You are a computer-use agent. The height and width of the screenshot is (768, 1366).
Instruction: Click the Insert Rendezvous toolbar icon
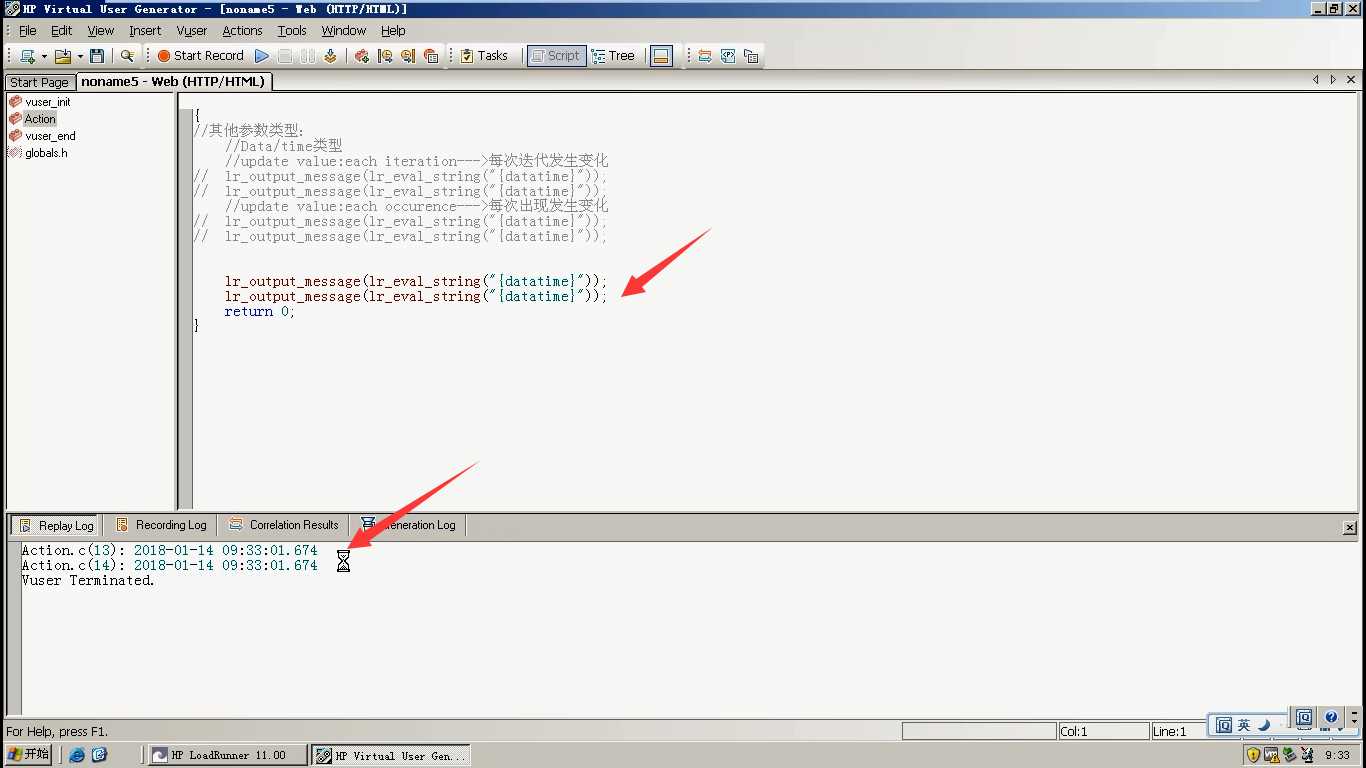[431, 56]
